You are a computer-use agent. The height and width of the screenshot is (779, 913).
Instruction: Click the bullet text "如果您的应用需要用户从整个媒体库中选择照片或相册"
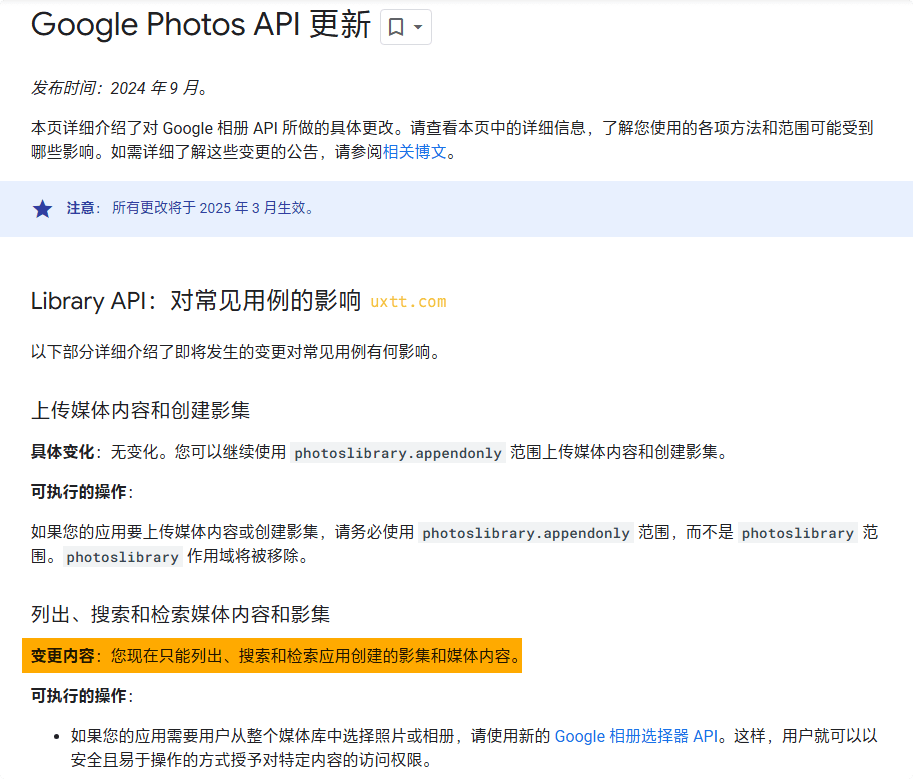(x=263, y=736)
